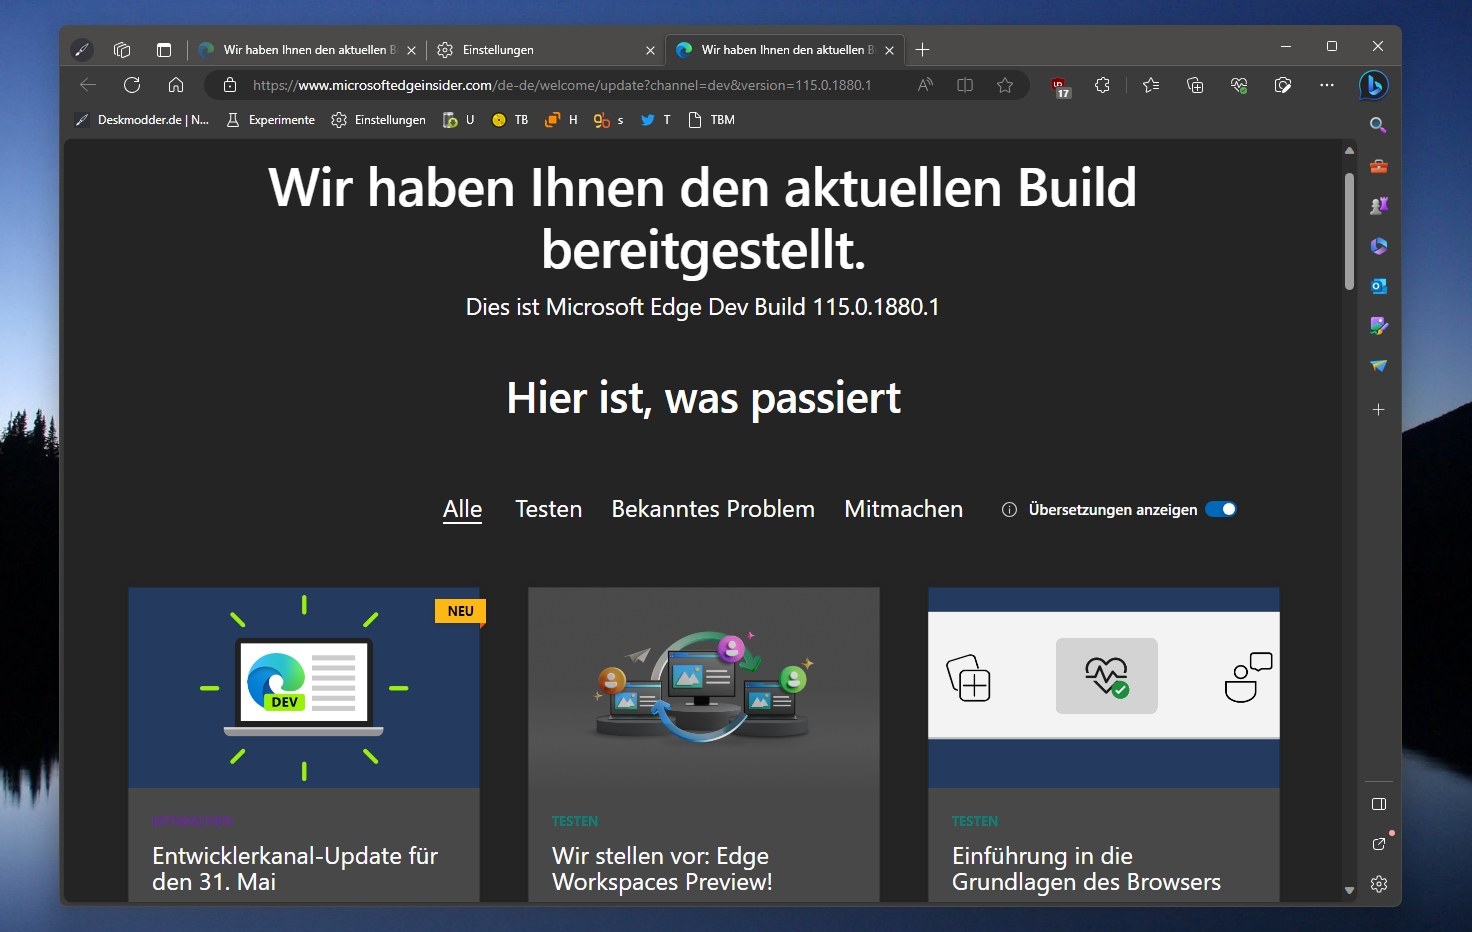This screenshot has height=932, width=1472.
Task: Open the Extensions puzzle icon
Action: pyautogui.click(x=1102, y=85)
